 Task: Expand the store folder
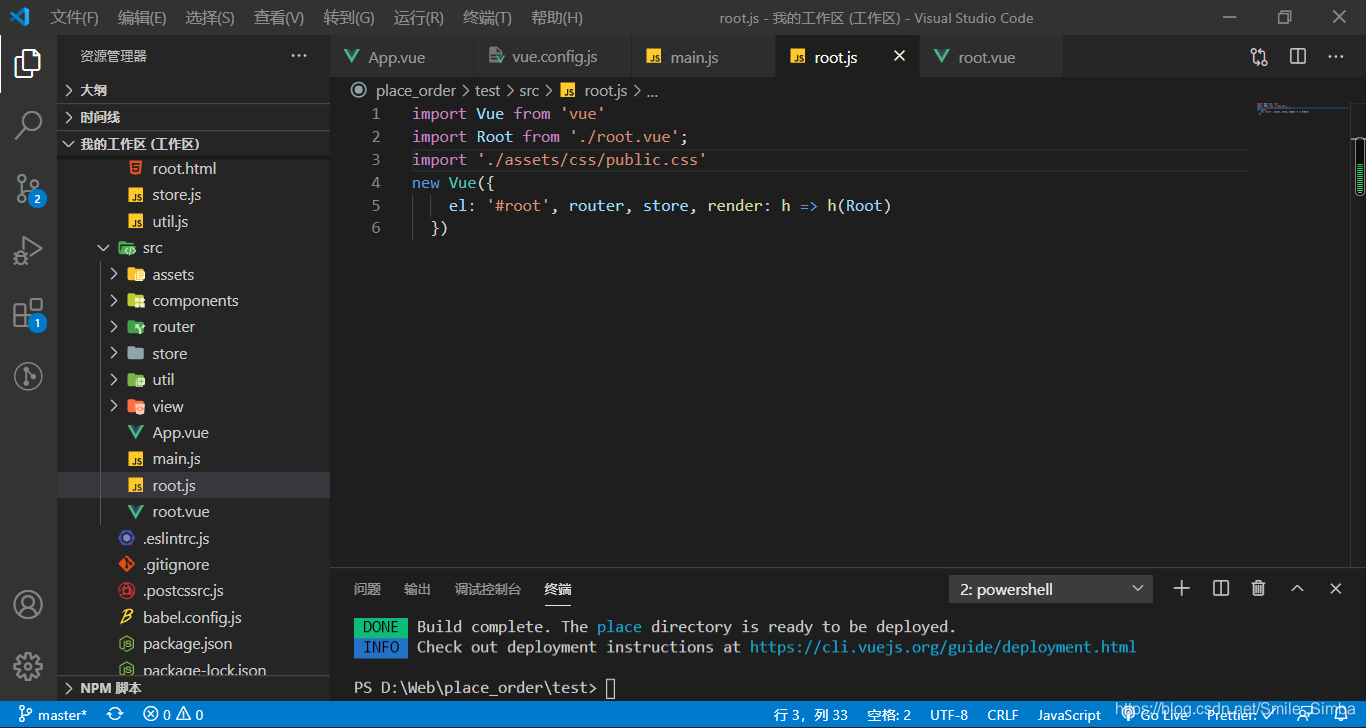[193, 354]
